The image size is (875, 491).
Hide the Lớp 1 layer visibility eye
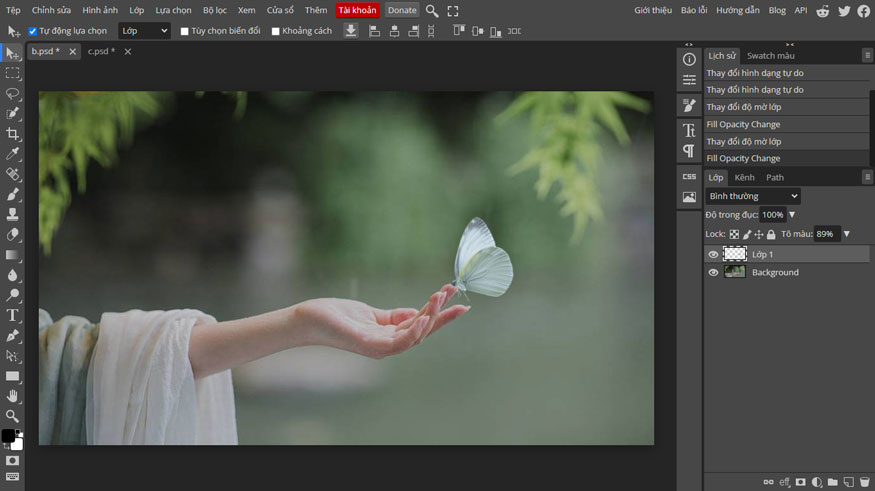pos(713,255)
